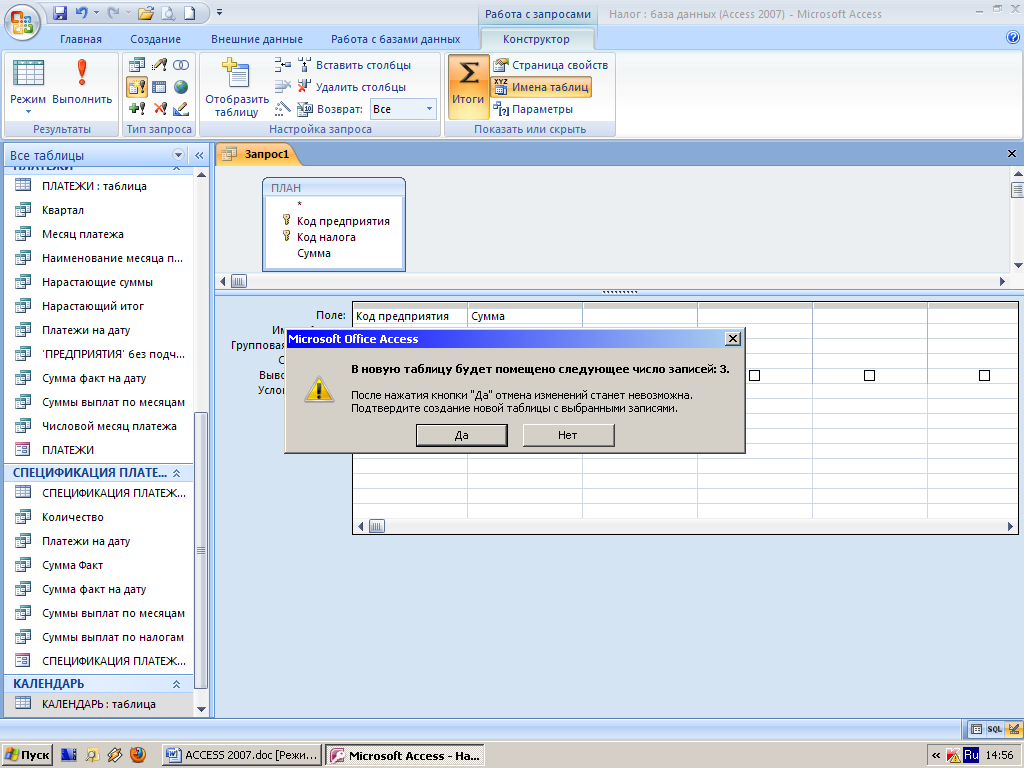Open Работа с базами данных tab

[x=395, y=39]
